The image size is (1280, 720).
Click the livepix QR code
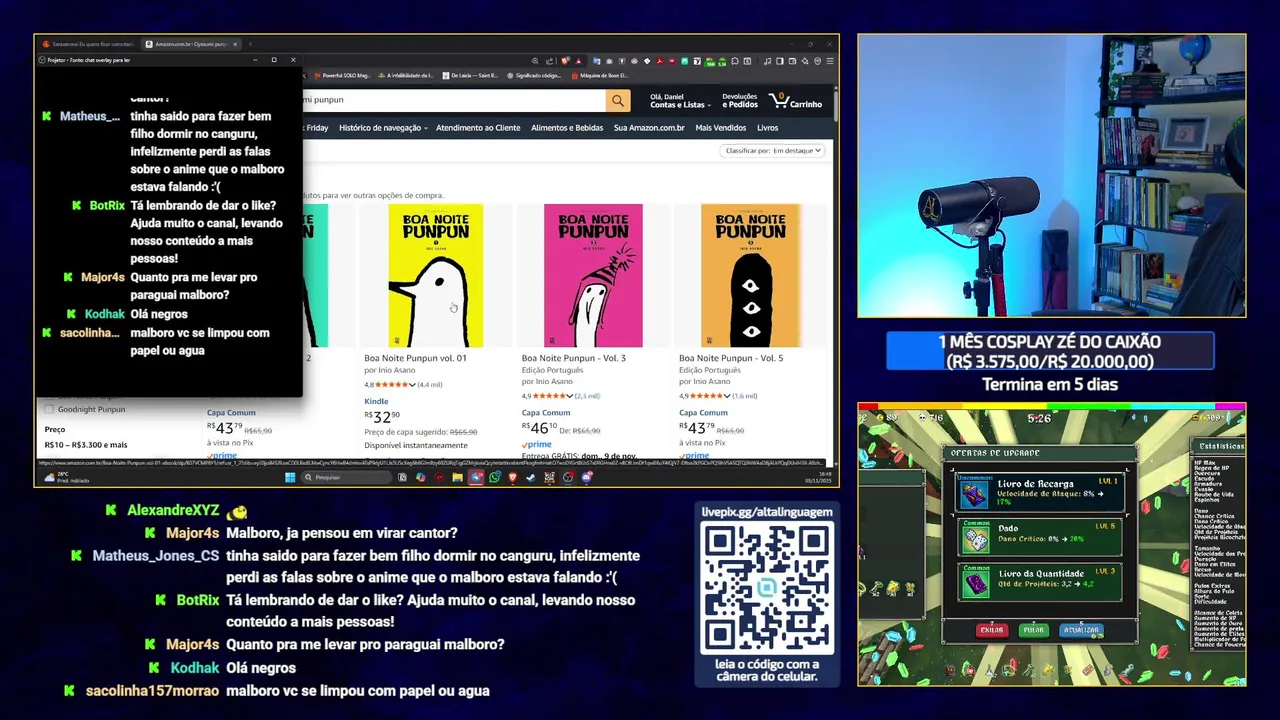pyautogui.click(x=767, y=588)
